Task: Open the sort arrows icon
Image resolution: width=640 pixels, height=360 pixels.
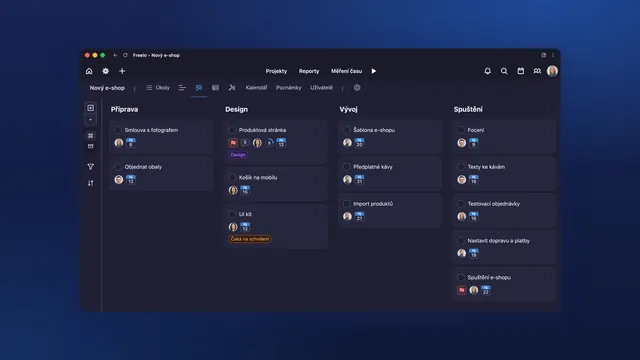Action: pos(91,183)
